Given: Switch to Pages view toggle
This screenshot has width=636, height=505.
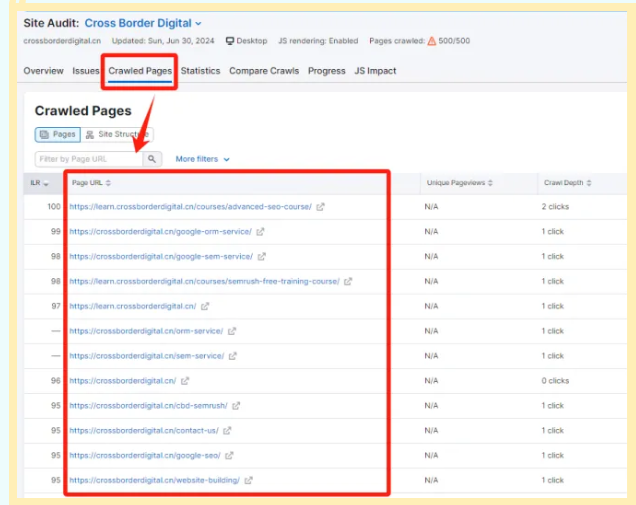Looking at the screenshot, I should pos(58,134).
